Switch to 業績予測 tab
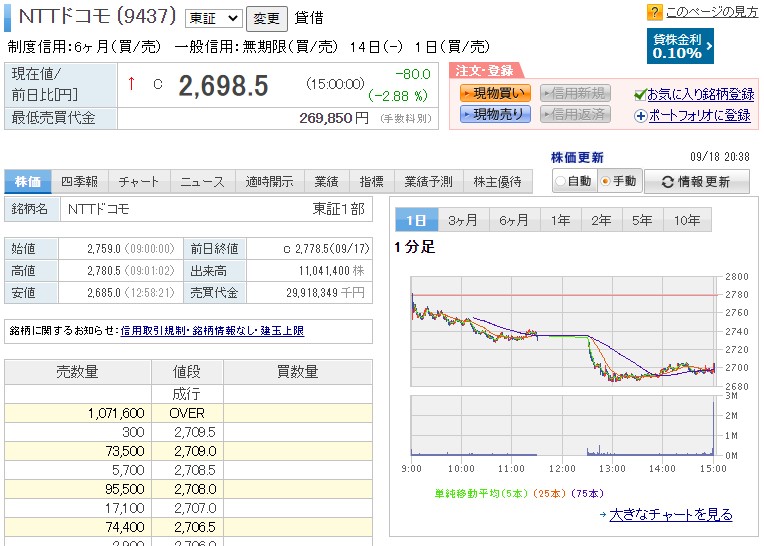 pos(429,182)
